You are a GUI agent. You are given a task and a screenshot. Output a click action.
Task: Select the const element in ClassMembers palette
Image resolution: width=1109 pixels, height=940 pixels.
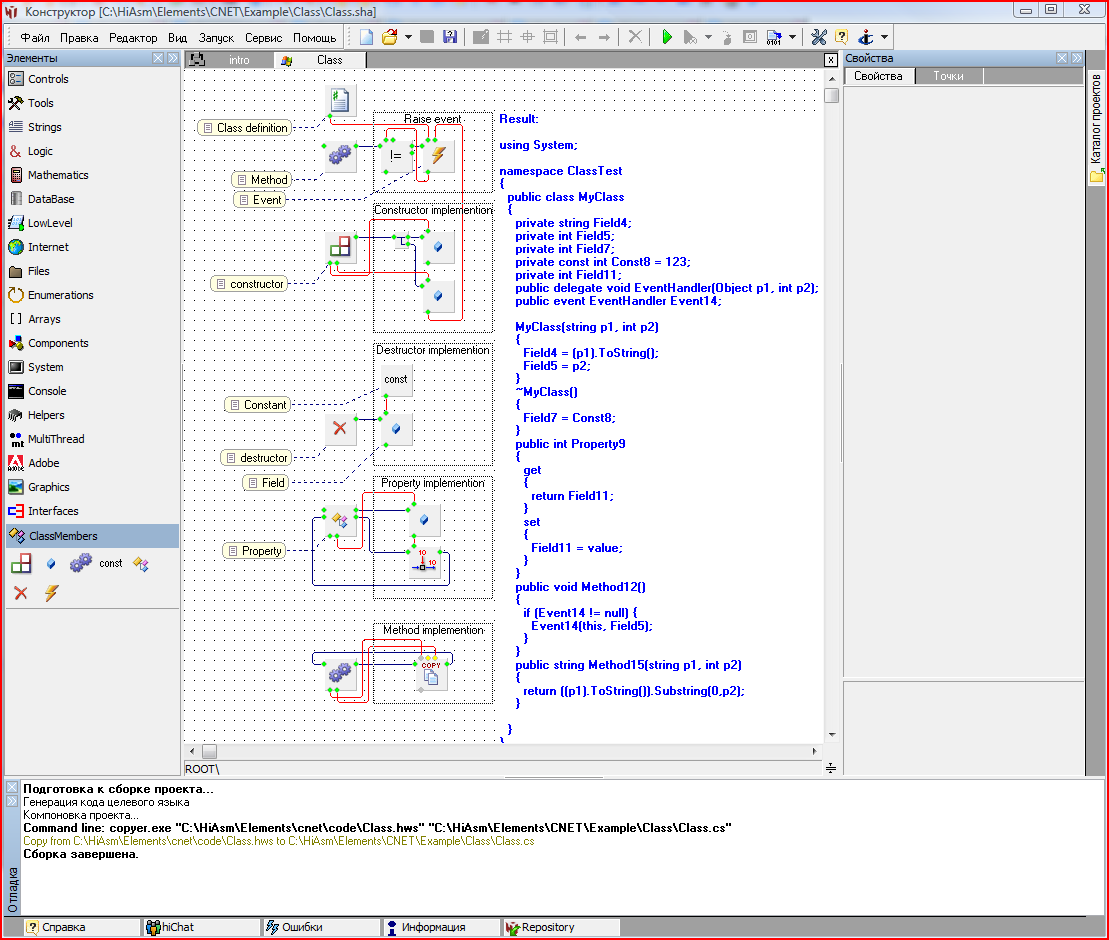(x=111, y=564)
